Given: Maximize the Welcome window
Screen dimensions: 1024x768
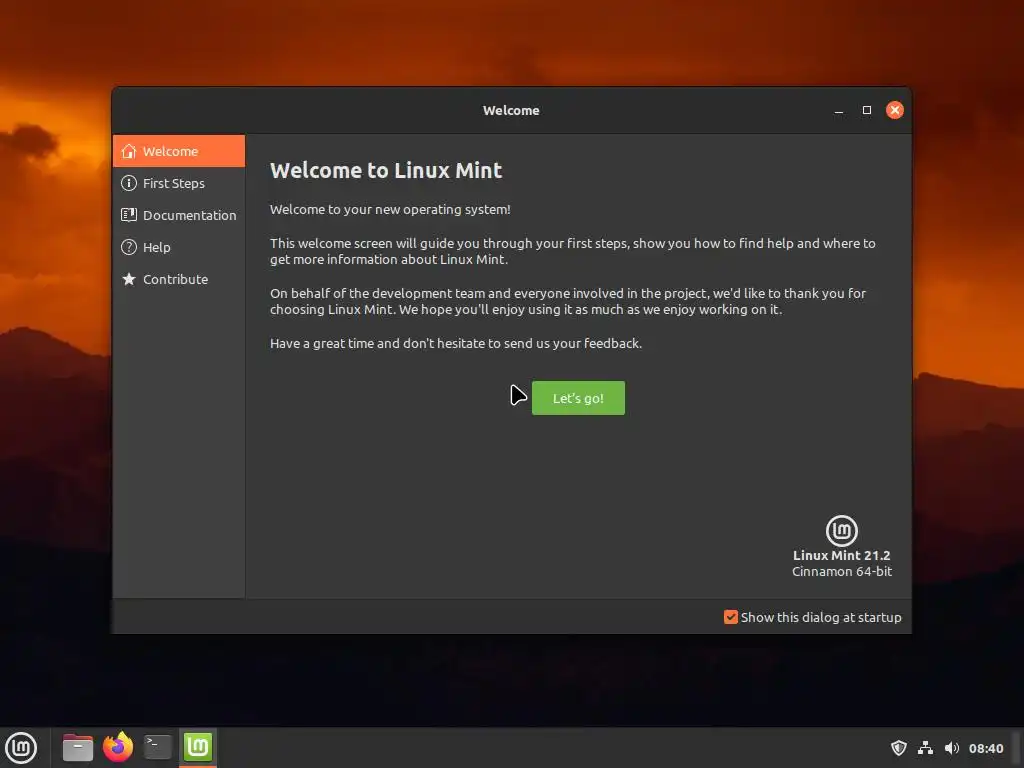Looking at the screenshot, I should (867, 110).
